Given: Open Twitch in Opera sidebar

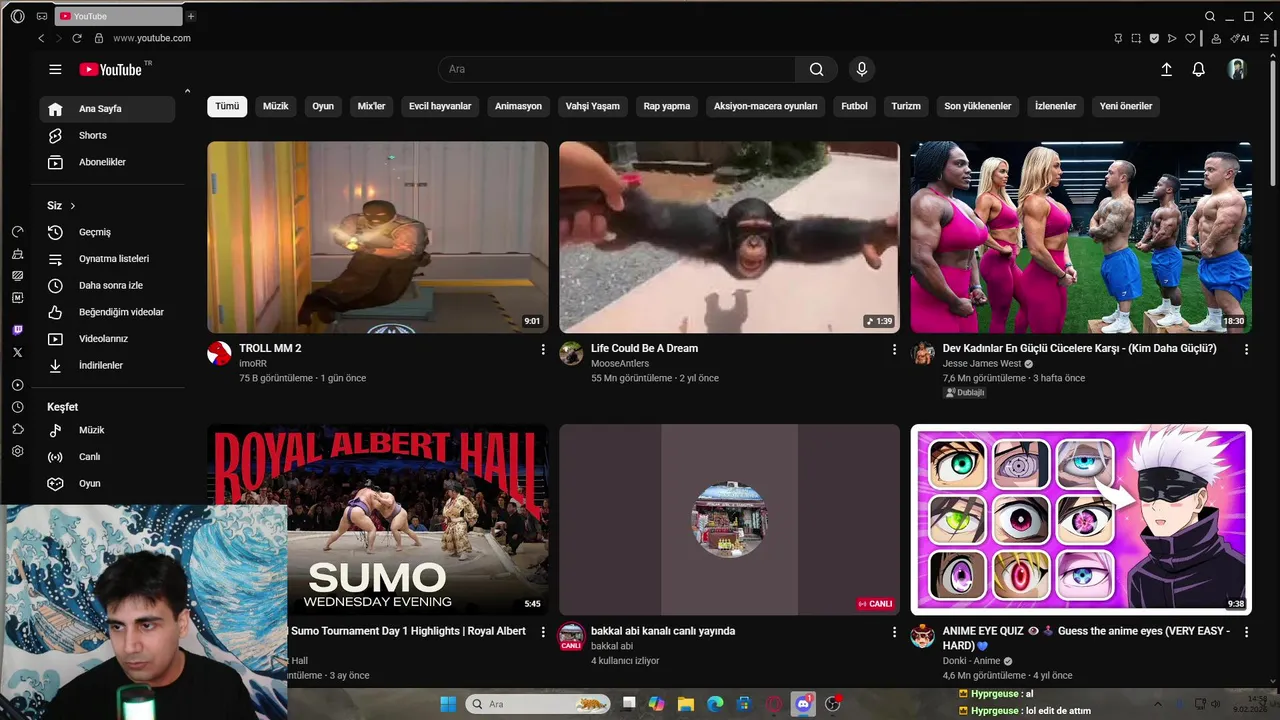Looking at the screenshot, I should coord(17,330).
